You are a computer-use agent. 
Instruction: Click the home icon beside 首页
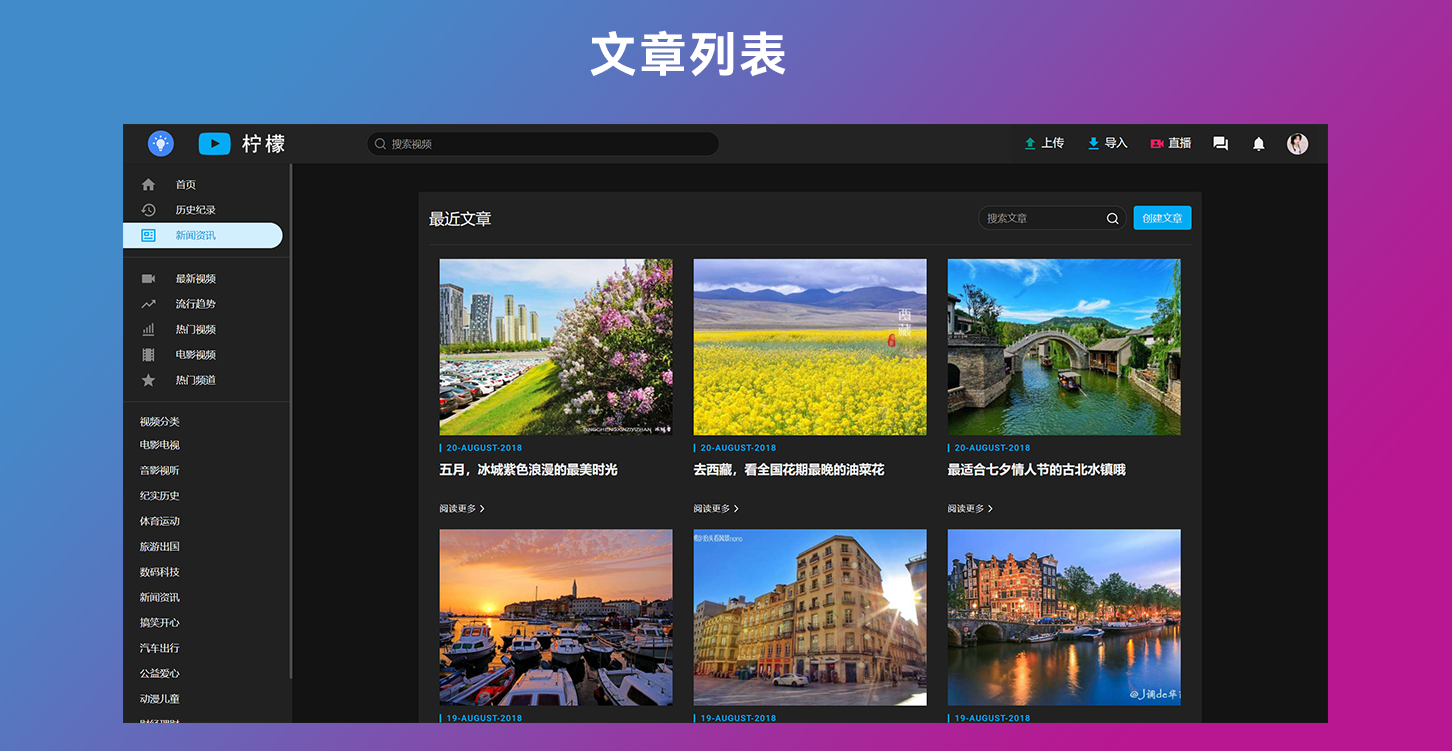point(149,185)
